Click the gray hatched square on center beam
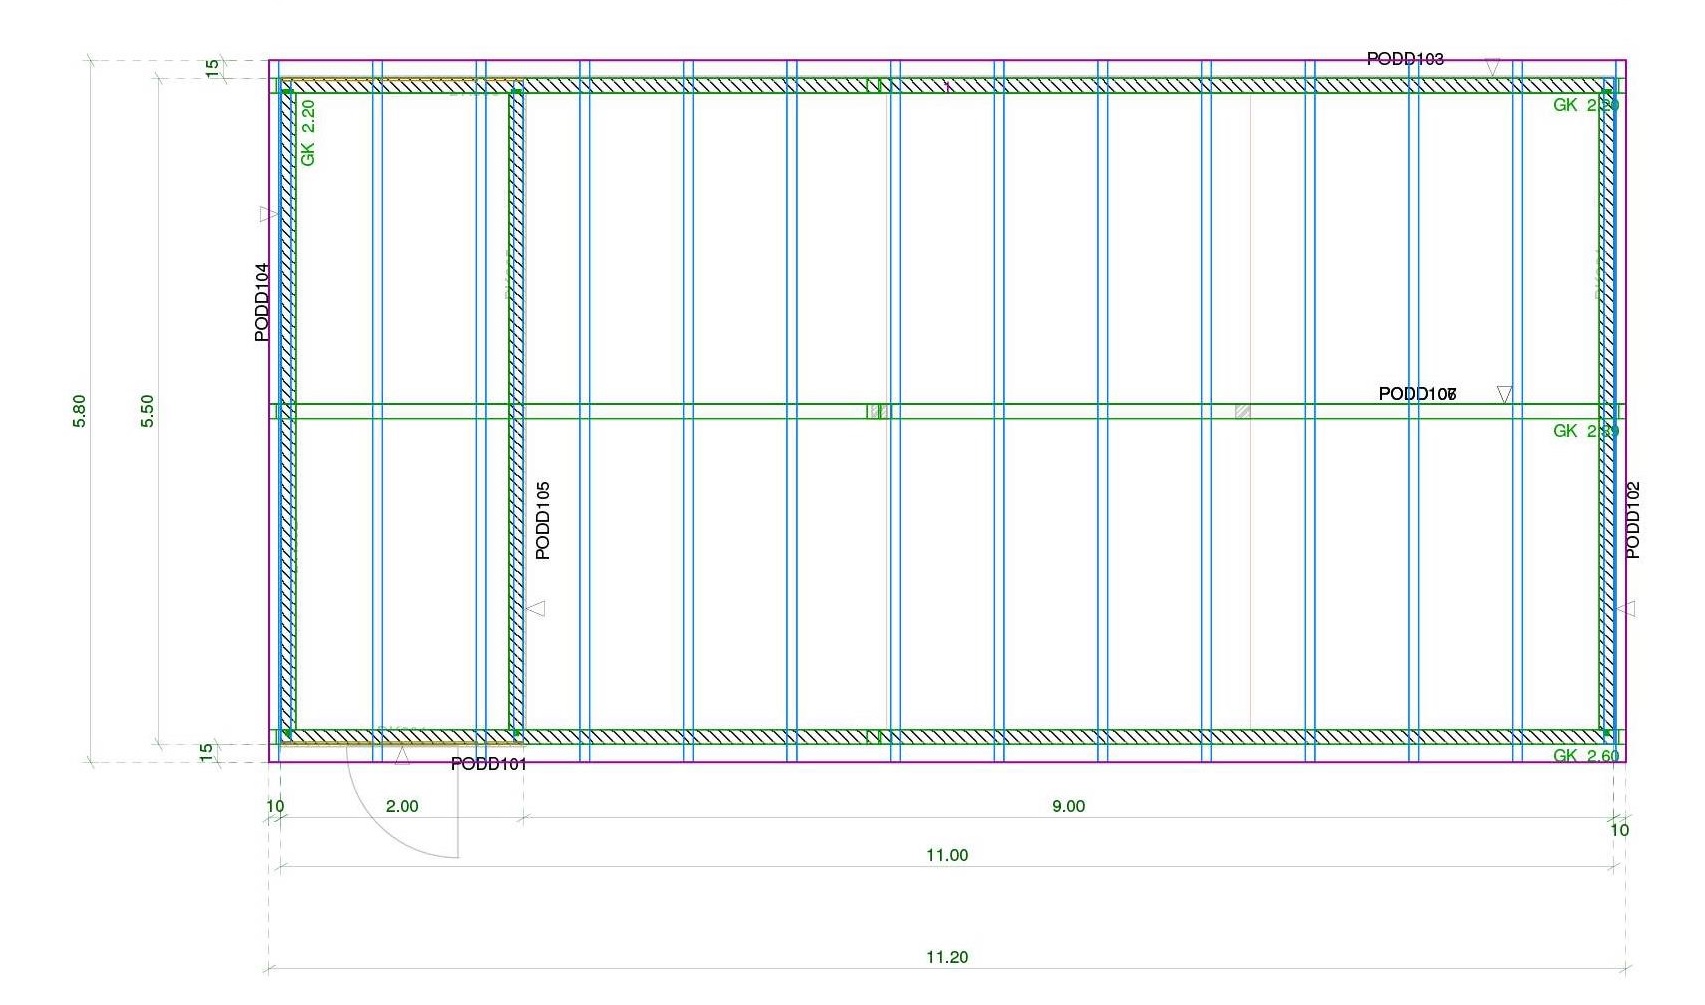 click(1243, 411)
